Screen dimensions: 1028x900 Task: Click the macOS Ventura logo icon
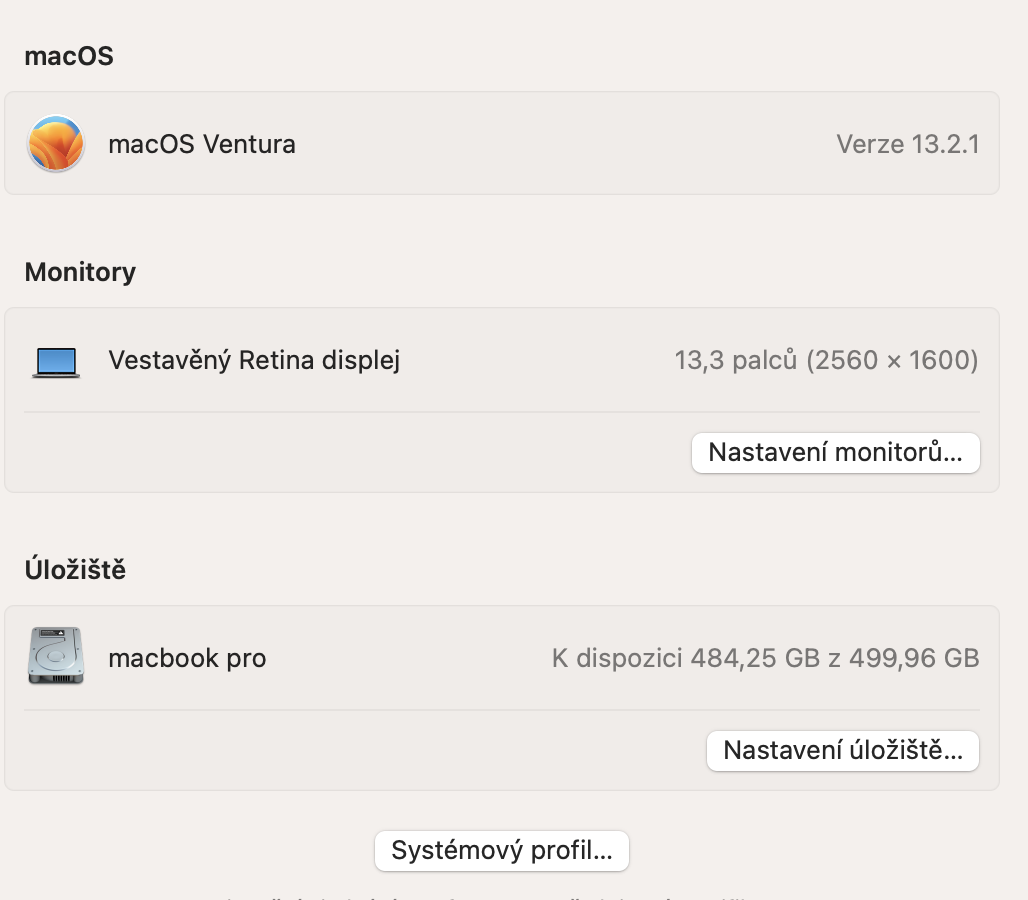[x=56, y=143]
